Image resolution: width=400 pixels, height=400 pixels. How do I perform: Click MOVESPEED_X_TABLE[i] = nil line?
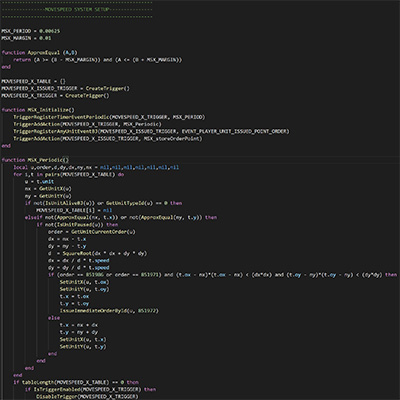coord(74,210)
